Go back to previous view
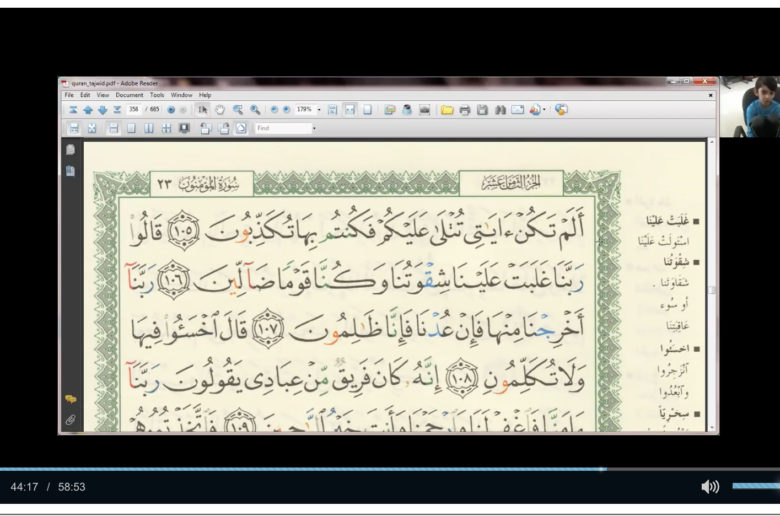This screenshot has height=516, width=780. tap(171, 110)
